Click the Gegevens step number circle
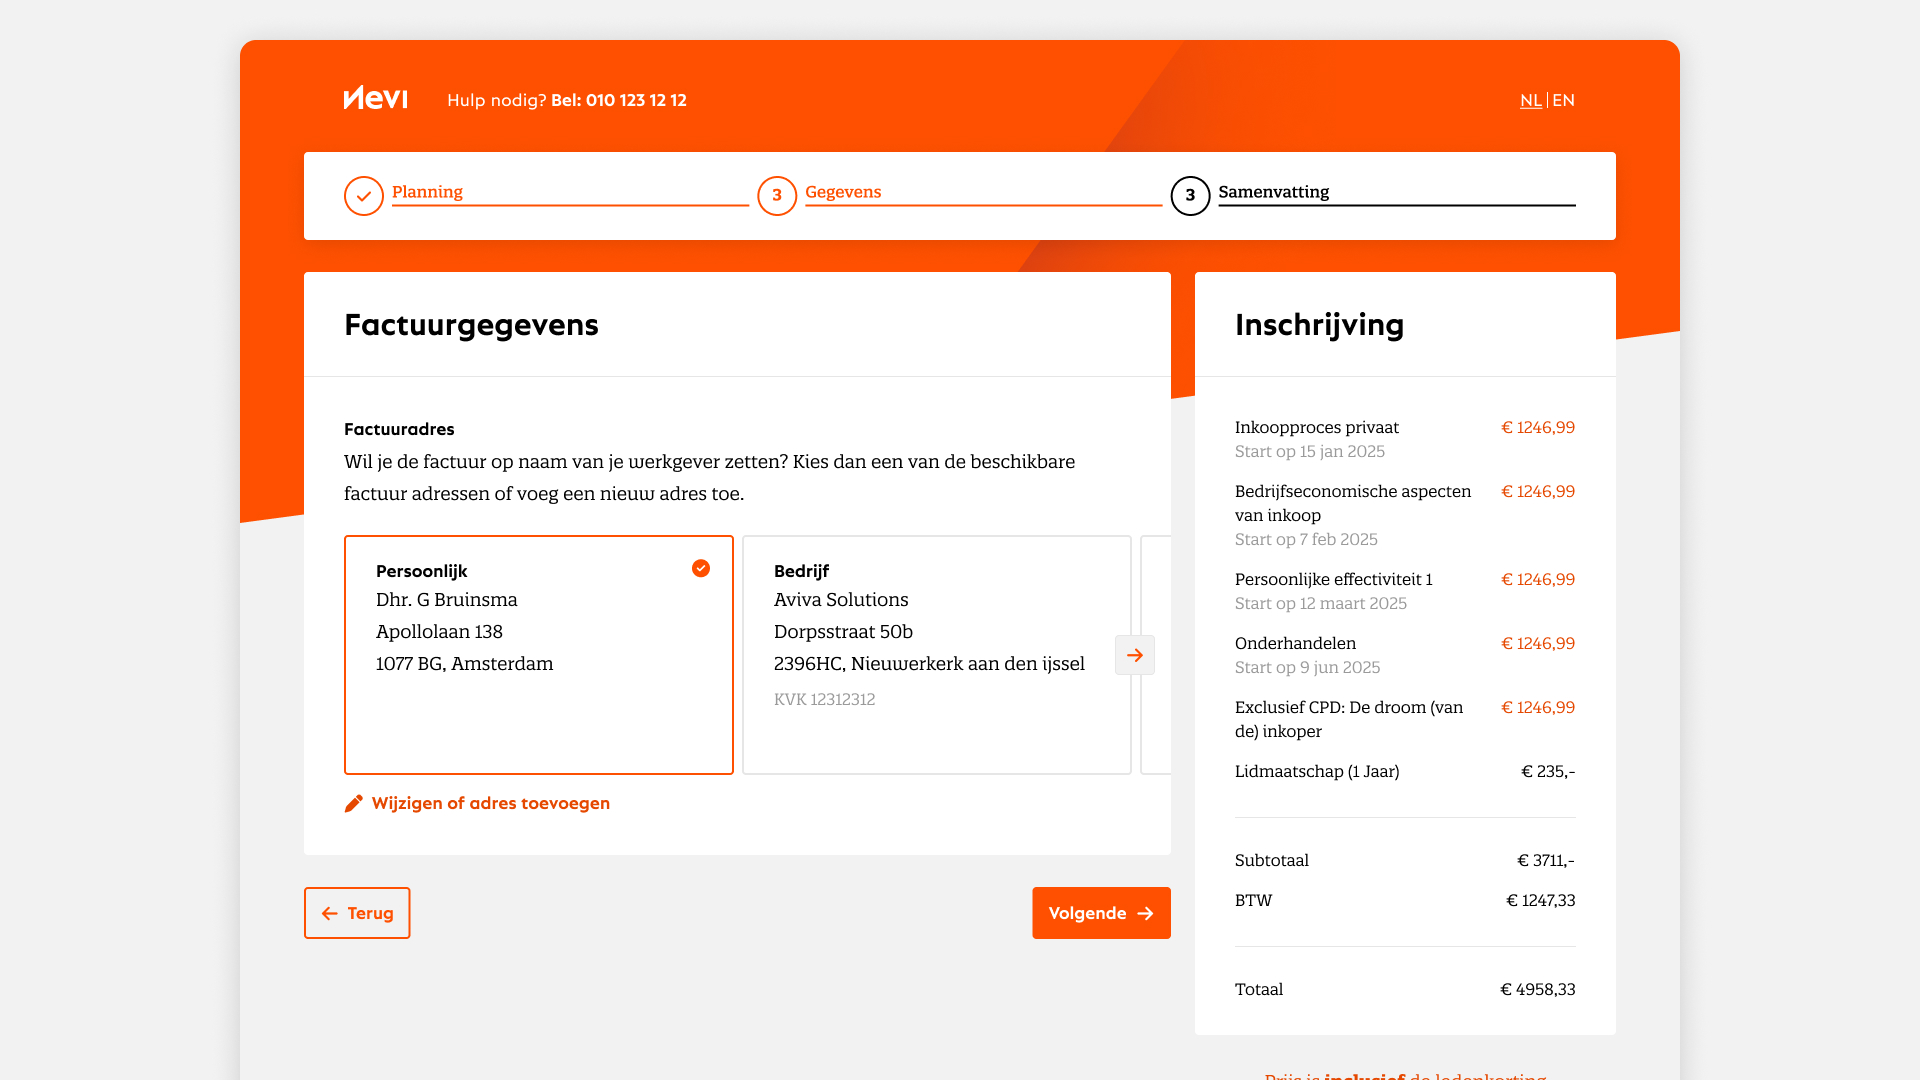The image size is (1920, 1080). coord(777,196)
